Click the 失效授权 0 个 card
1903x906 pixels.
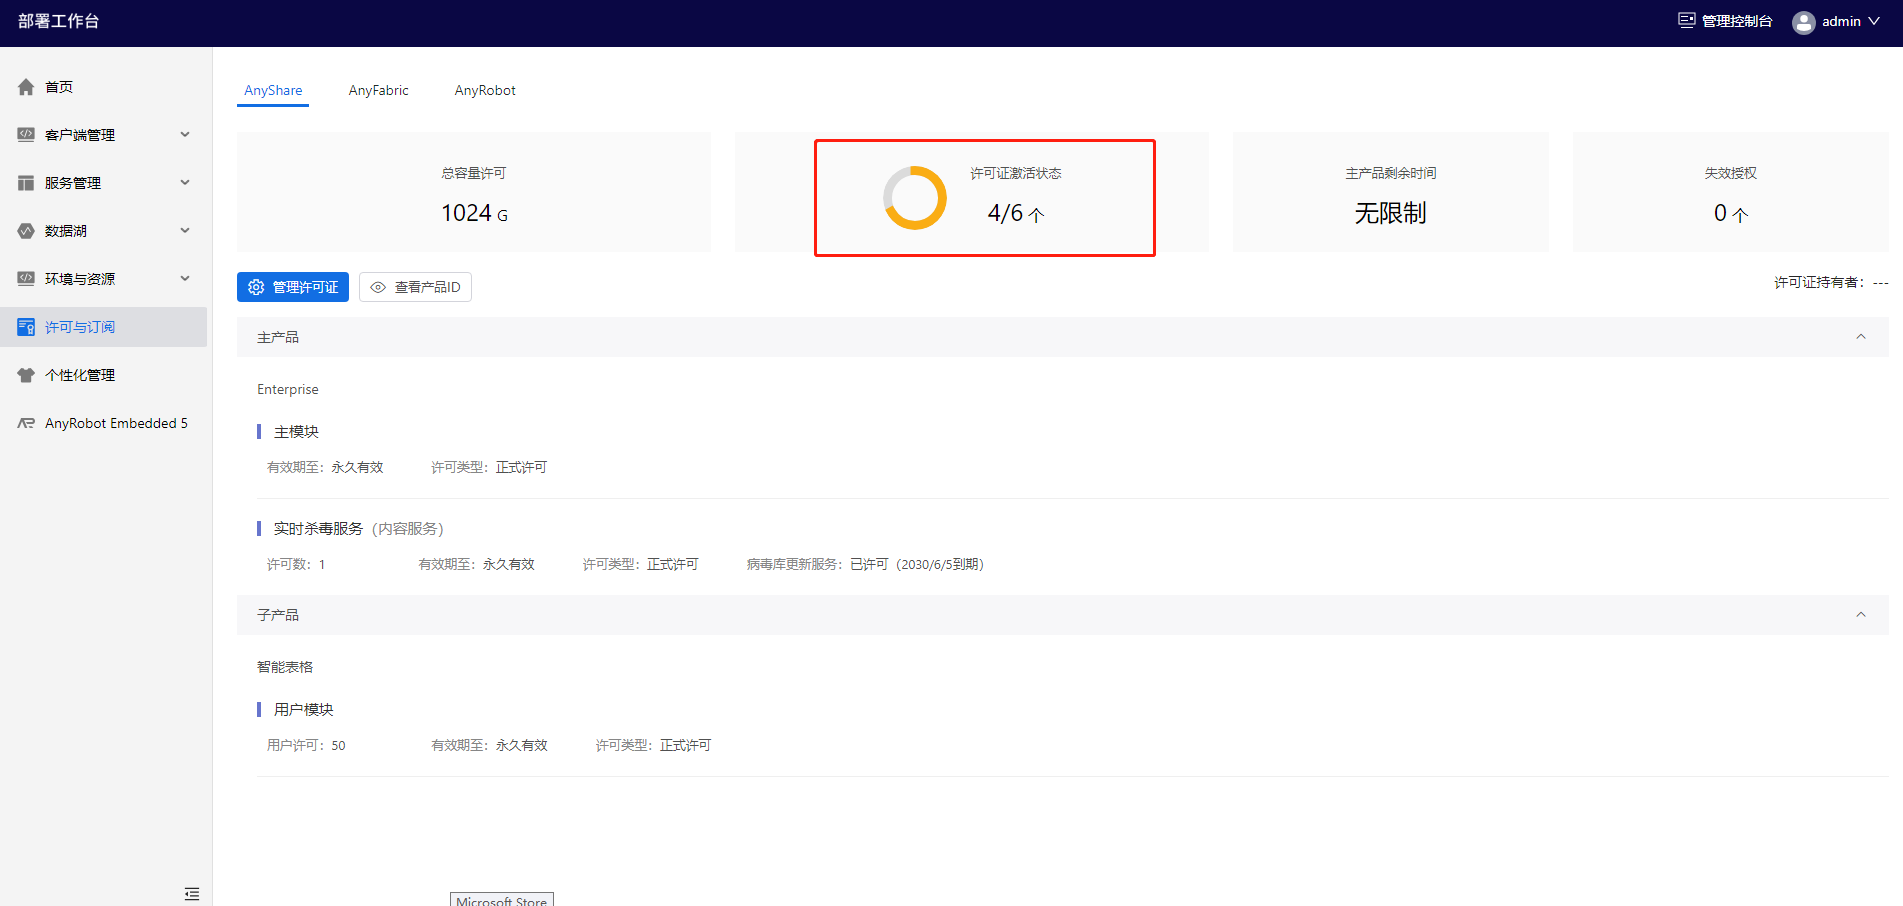(x=1731, y=192)
